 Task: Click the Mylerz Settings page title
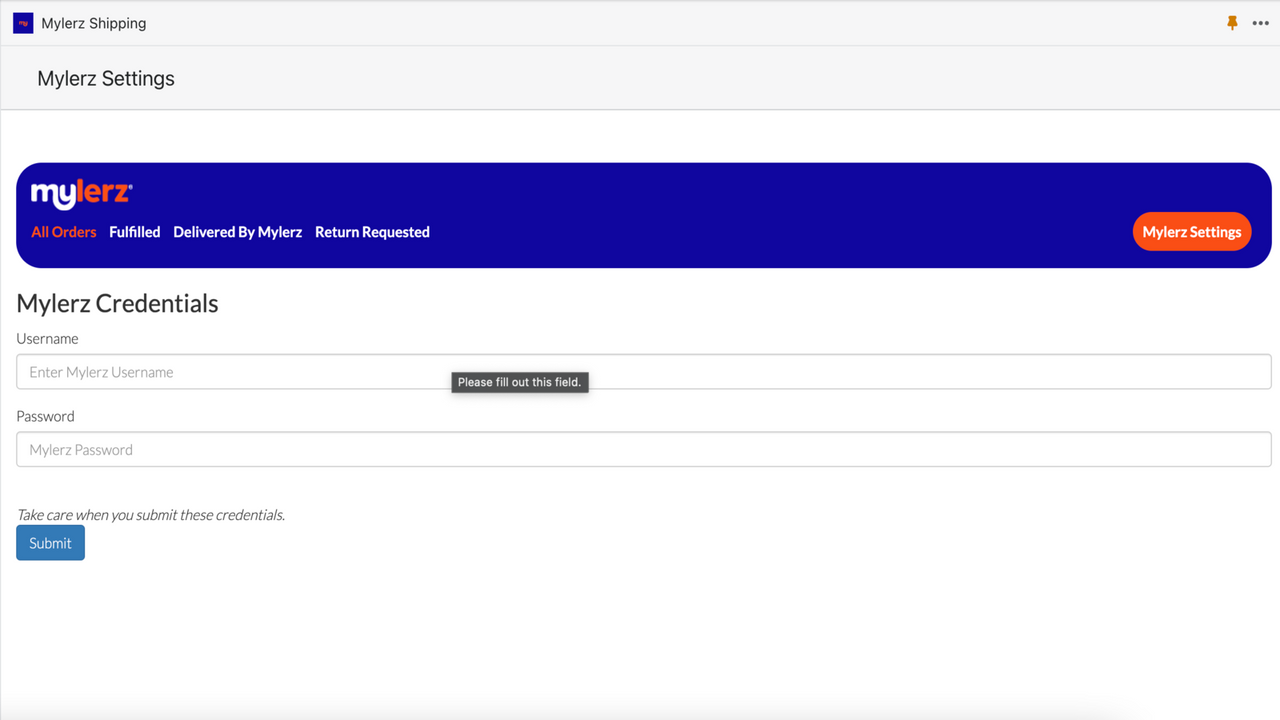[106, 78]
